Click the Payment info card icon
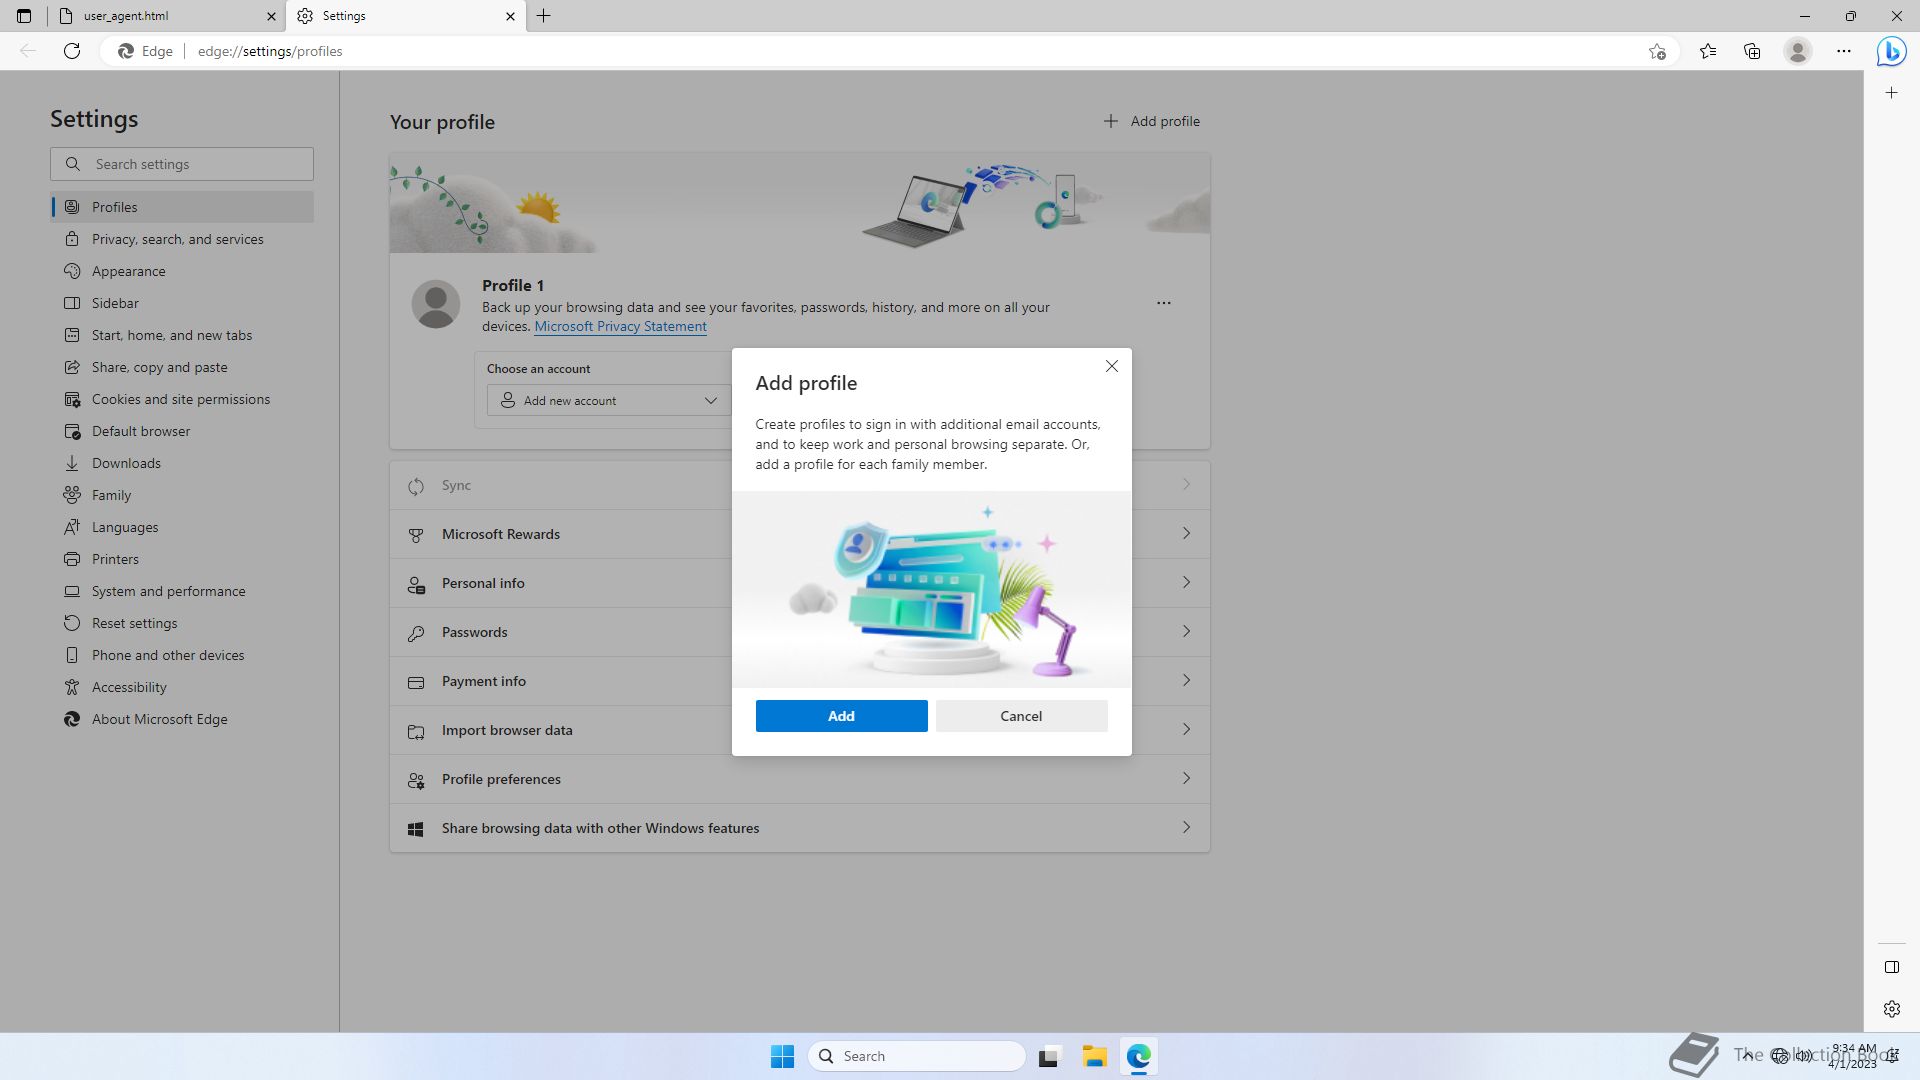This screenshot has height=1080, width=1920. (x=416, y=682)
